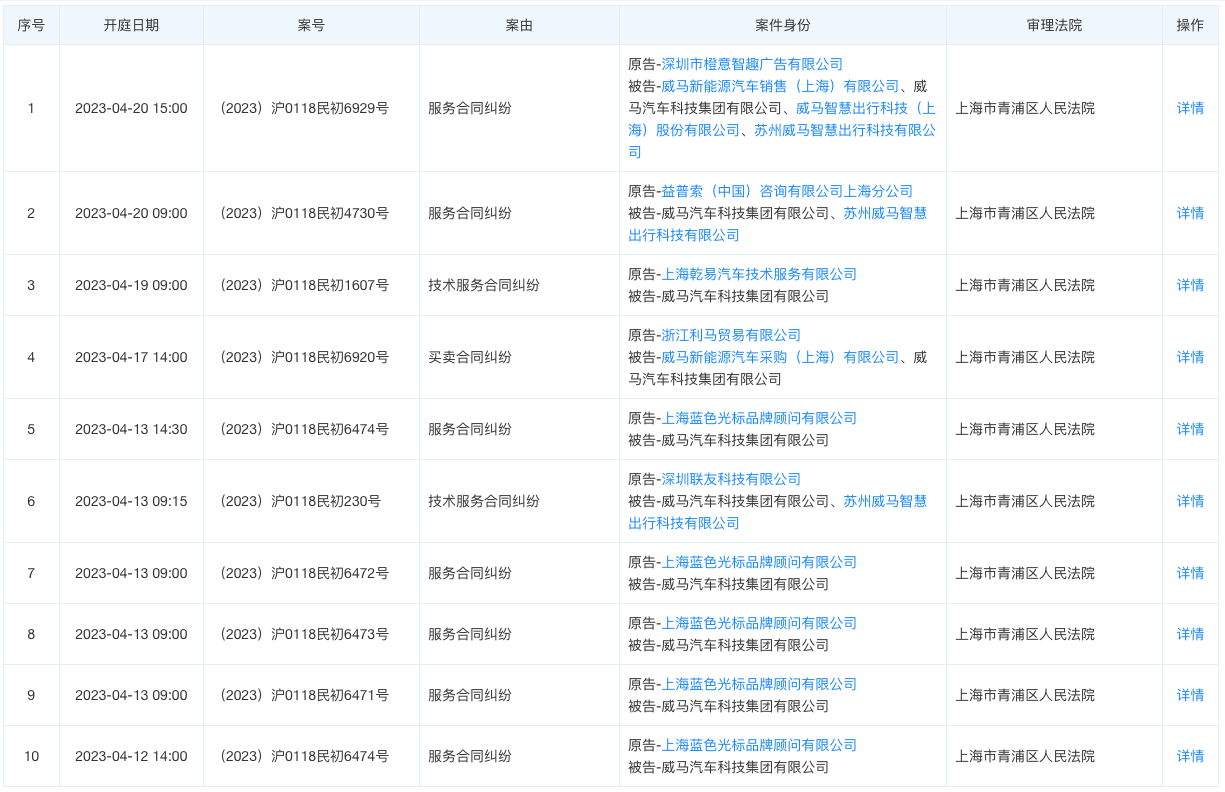Open plaintiff link 浙江利马贸易有限公司

[x=731, y=335]
